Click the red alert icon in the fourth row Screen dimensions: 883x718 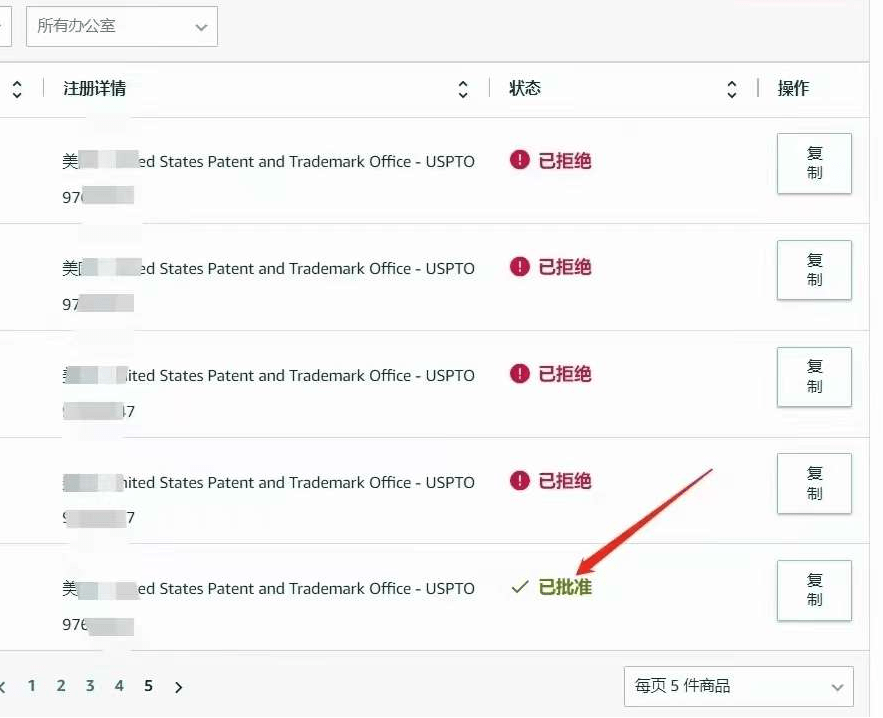click(520, 480)
